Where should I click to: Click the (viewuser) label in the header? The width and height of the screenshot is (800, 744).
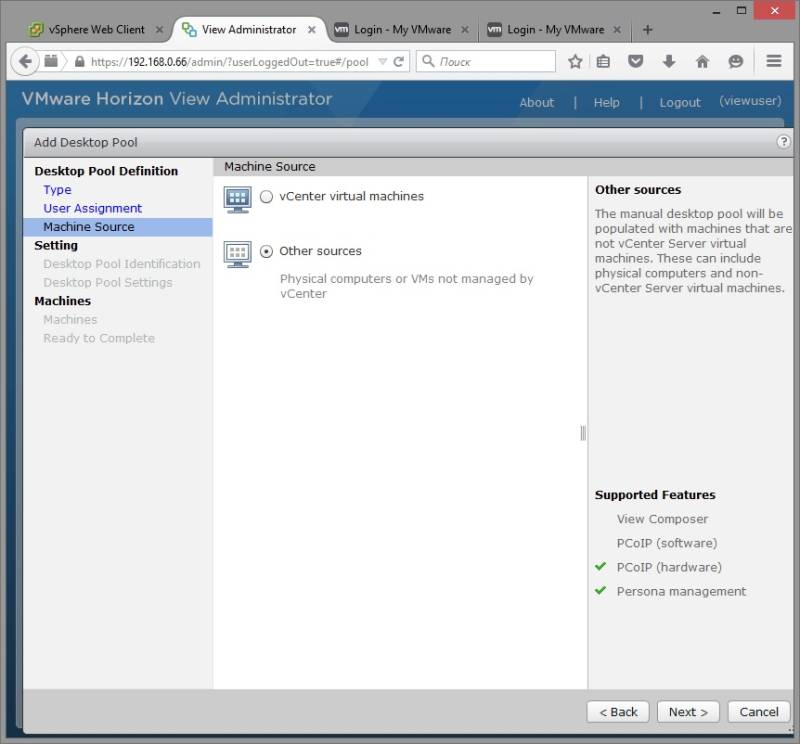750,101
